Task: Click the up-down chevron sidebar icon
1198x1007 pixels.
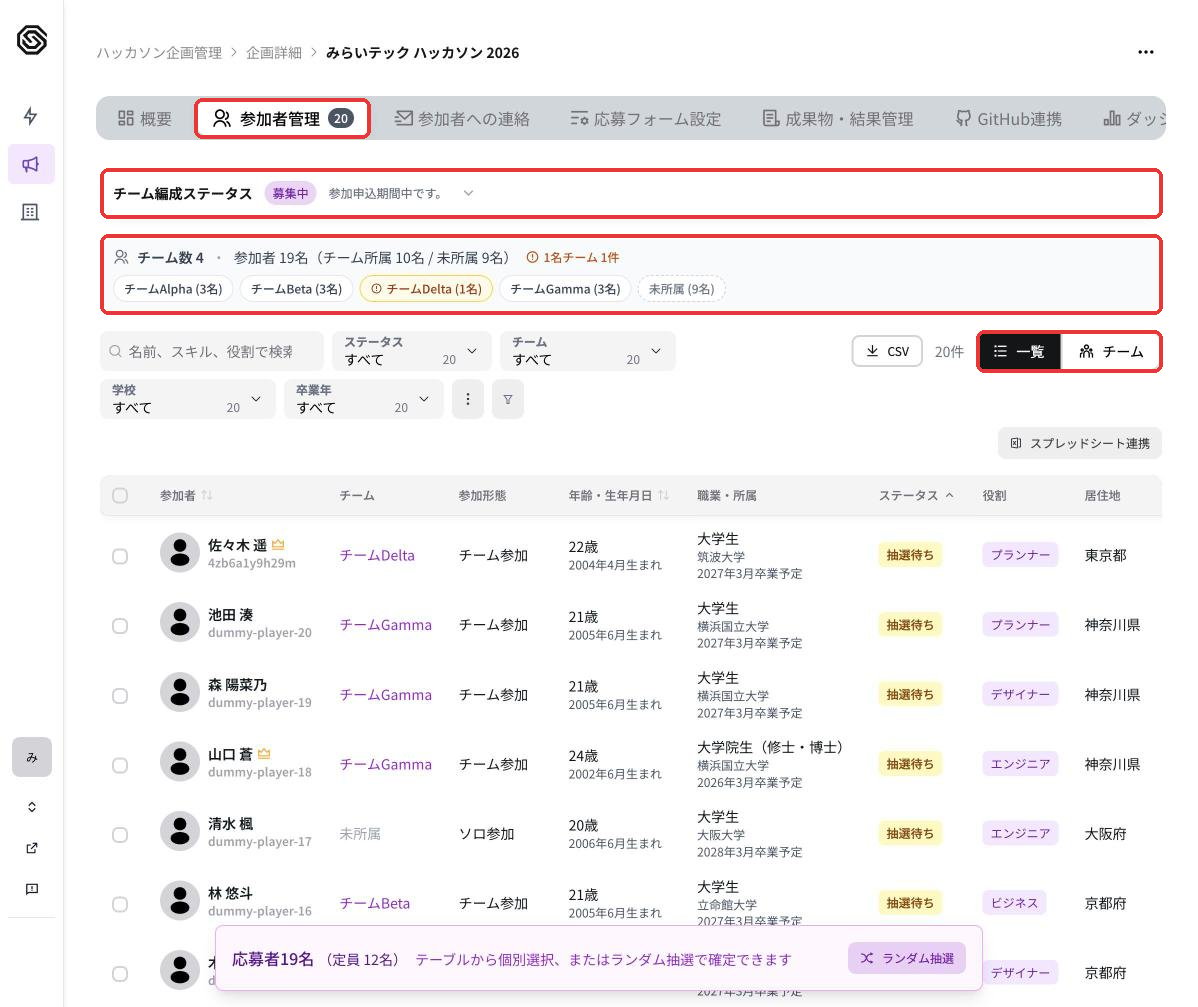Action: tap(31, 807)
